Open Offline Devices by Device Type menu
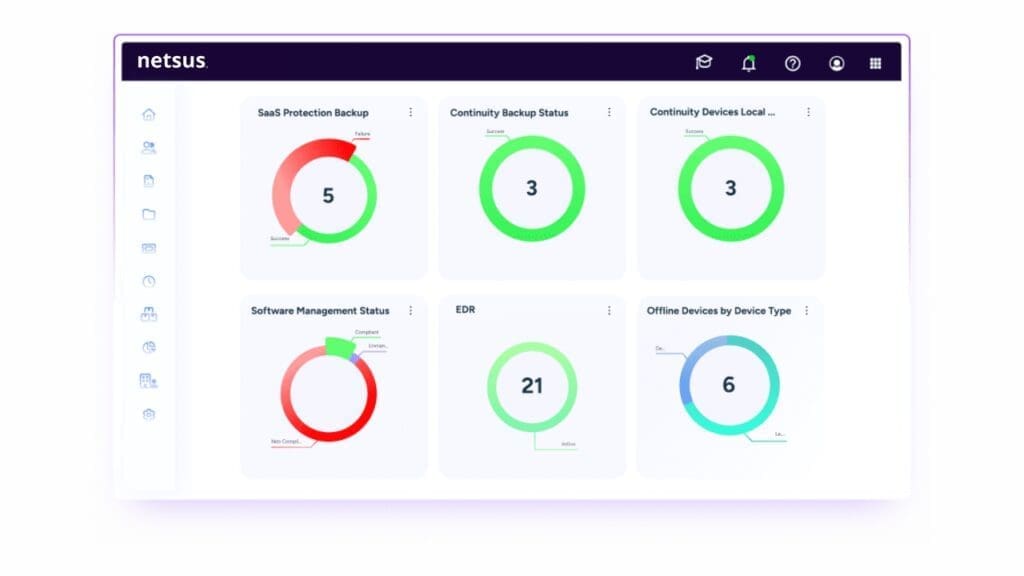The height and width of the screenshot is (576, 1024). pos(807,311)
